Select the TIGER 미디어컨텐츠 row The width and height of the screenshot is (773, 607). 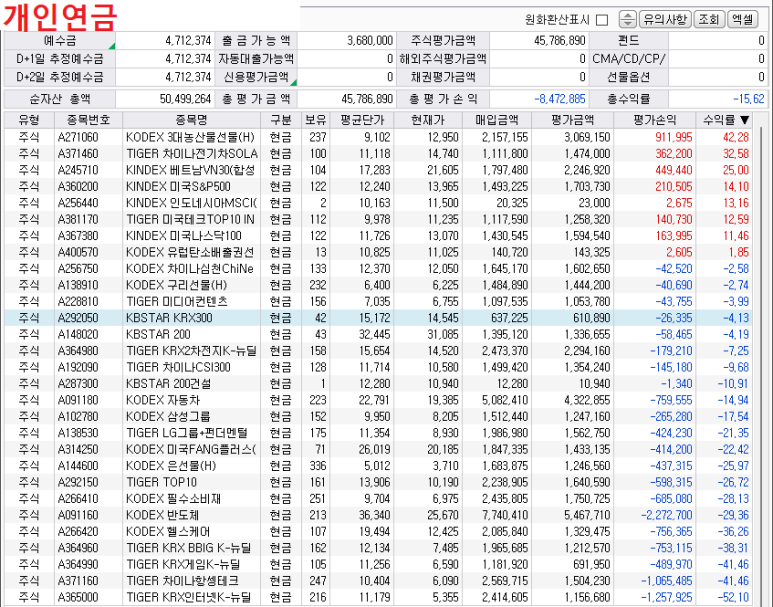[x=380, y=301]
